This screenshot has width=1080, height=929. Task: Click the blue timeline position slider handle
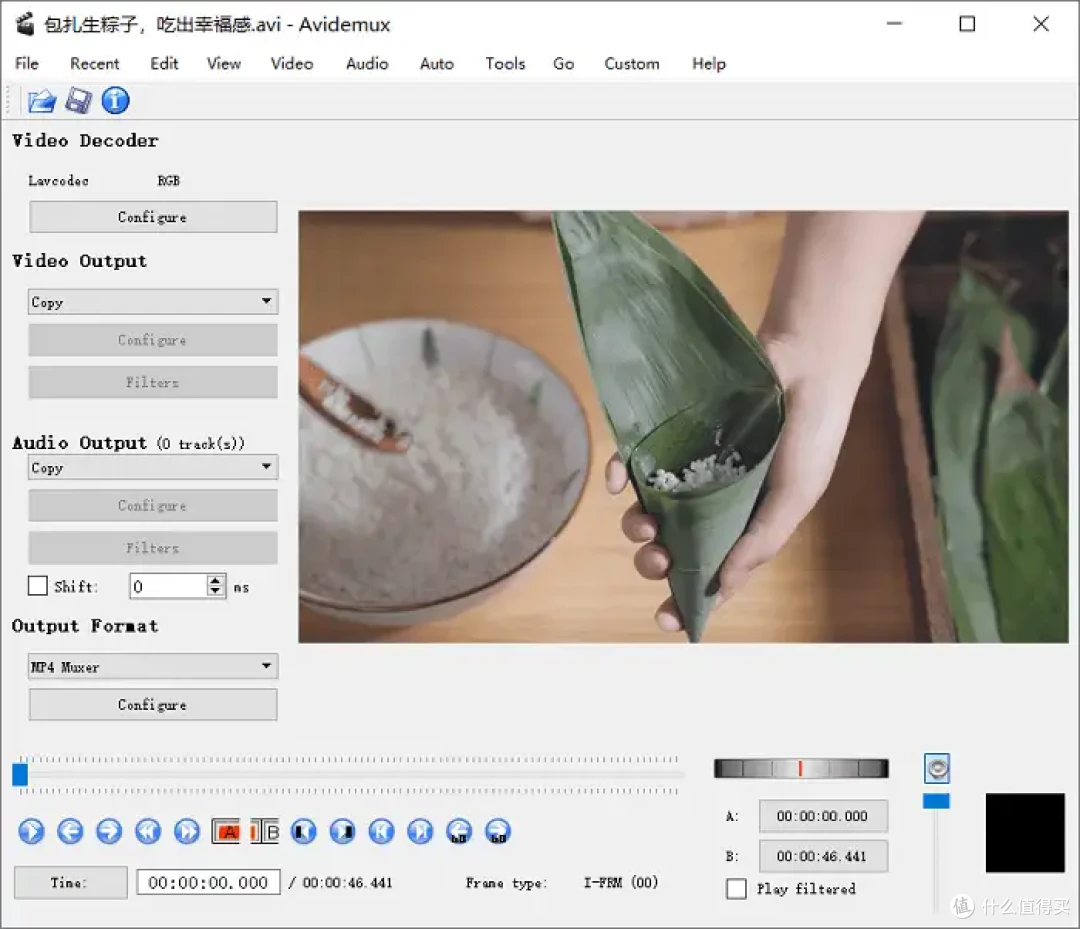(x=20, y=775)
